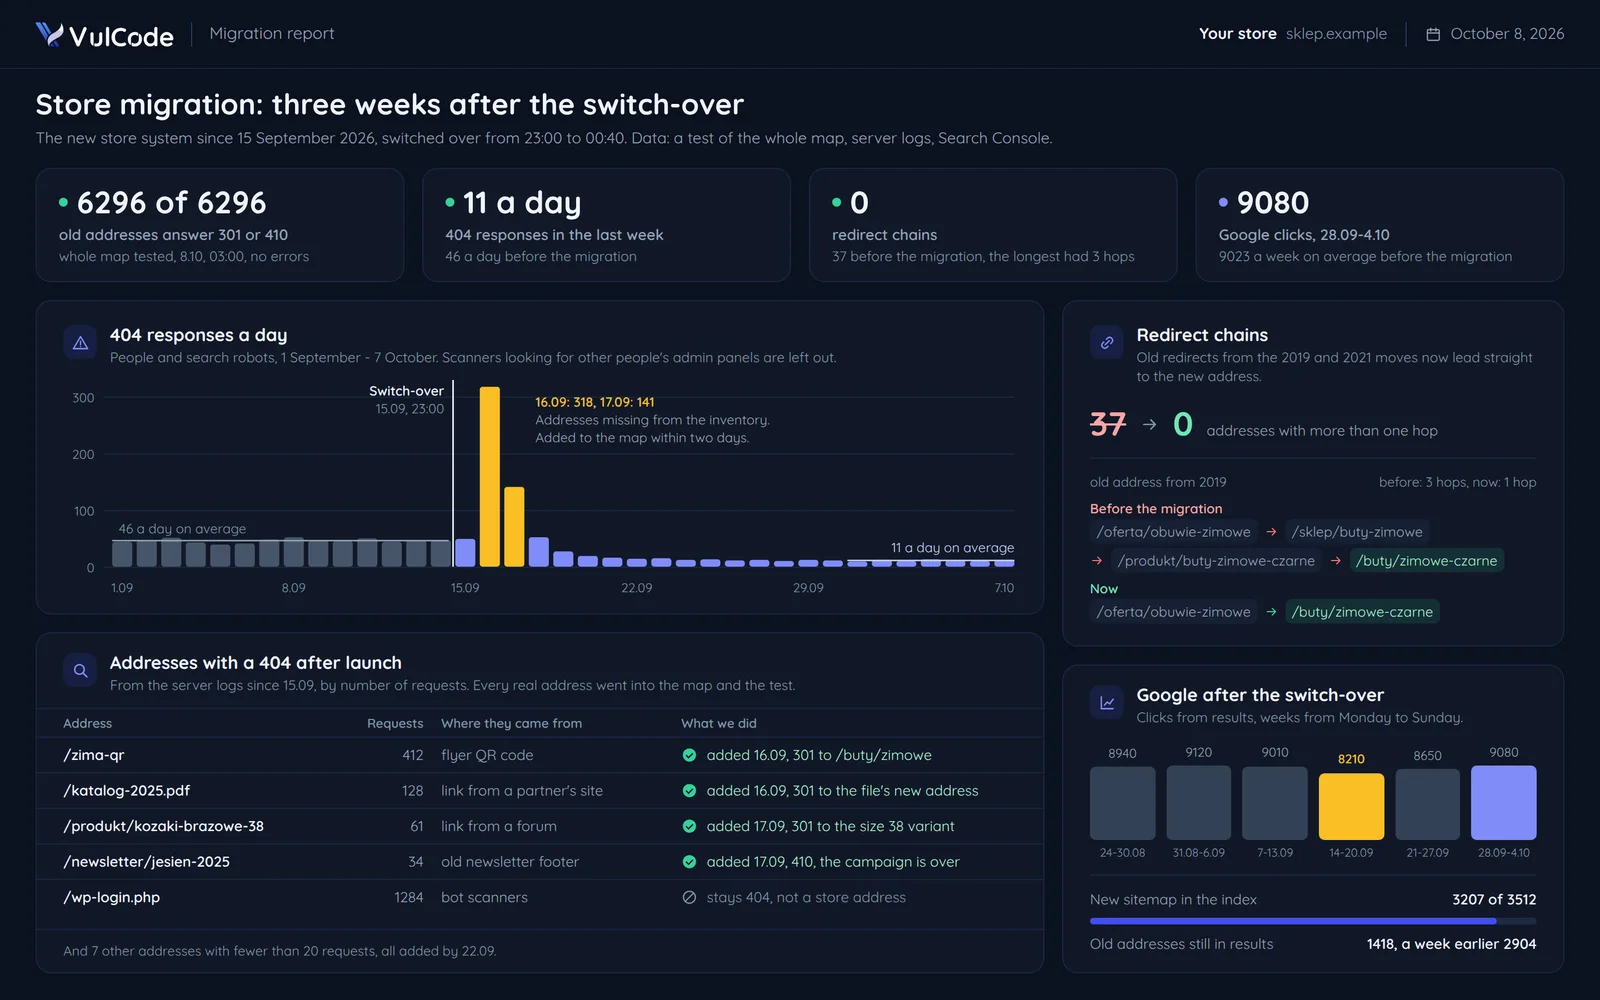Click the magnifier icon for Addresses with a 404
The height and width of the screenshot is (1000, 1600).
click(x=81, y=671)
